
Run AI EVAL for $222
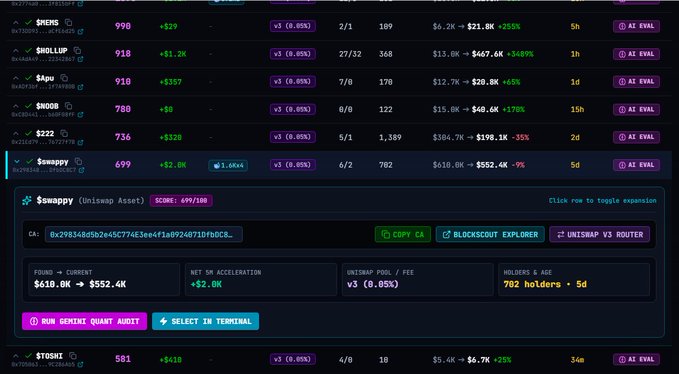(636, 137)
